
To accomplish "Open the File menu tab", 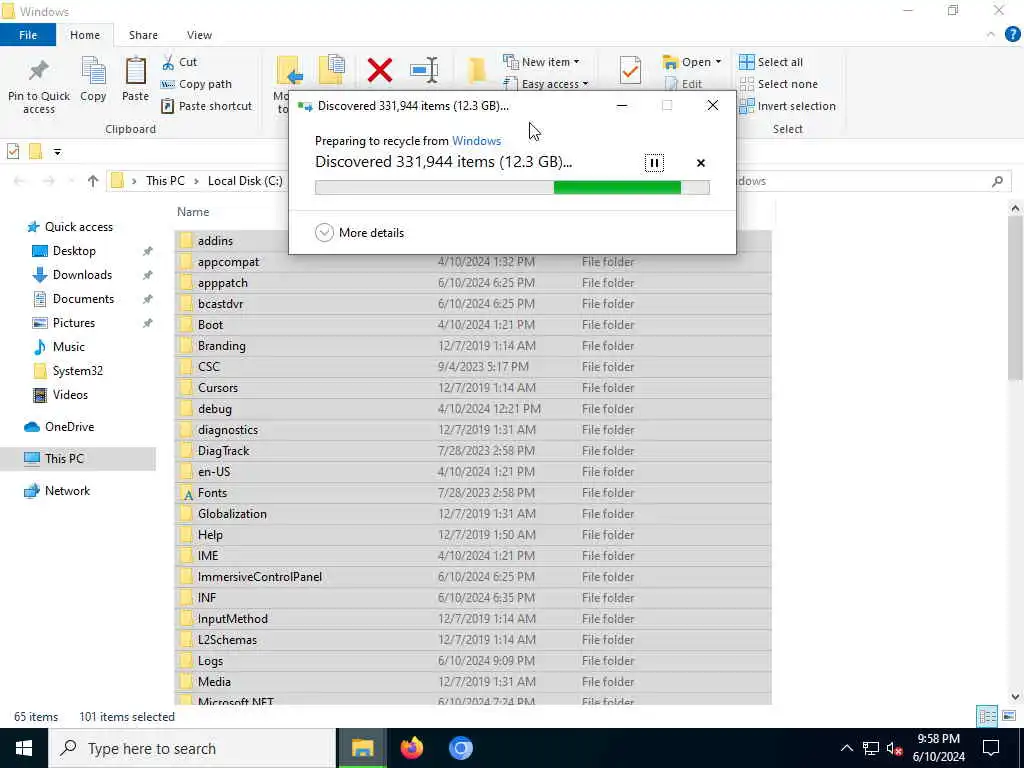I will point(28,35).
